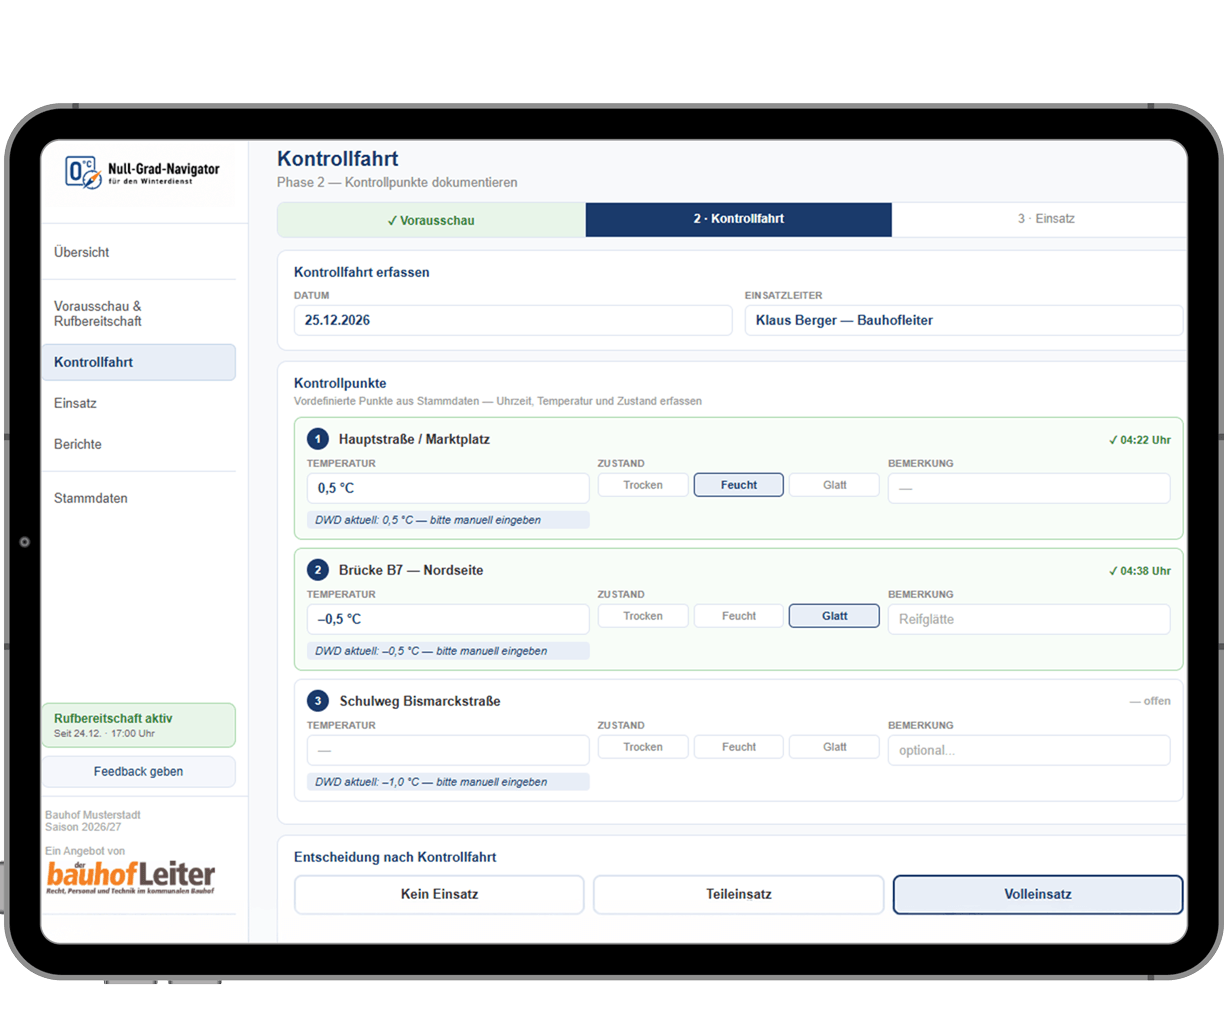
Task: Set Schulweg Bismarckstraße Zustand to Feucht
Action: (739, 747)
